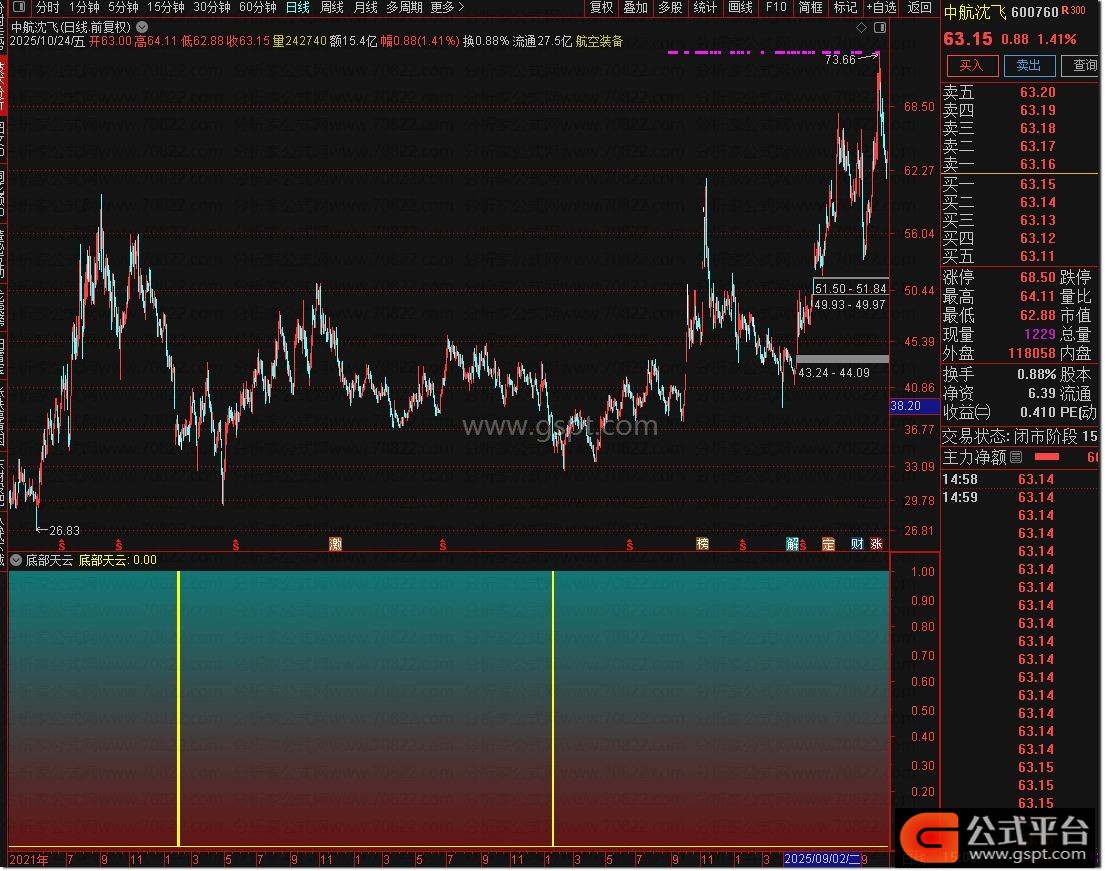The image size is (1105, 871).
Task: Click the 涨 marker icon on timeline
Action: (877, 544)
